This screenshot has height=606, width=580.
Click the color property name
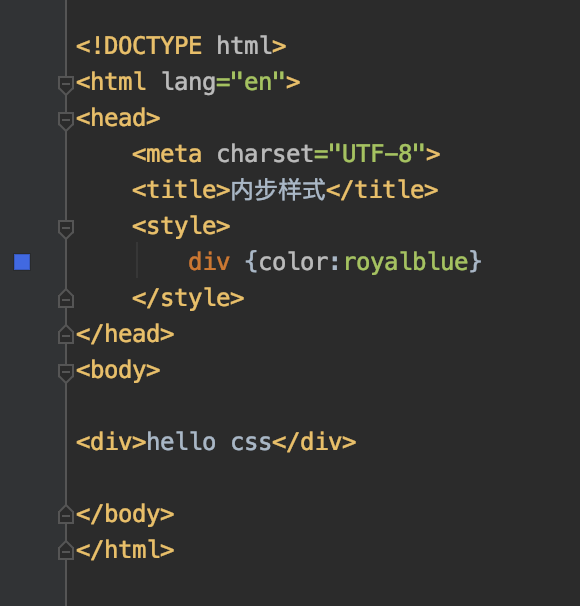[x=295, y=262]
